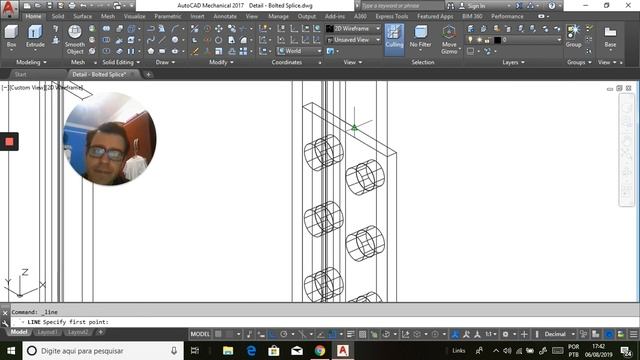Expand the Modeling panel
This screenshot has width=640, height=360.
[x=31, y=62]
